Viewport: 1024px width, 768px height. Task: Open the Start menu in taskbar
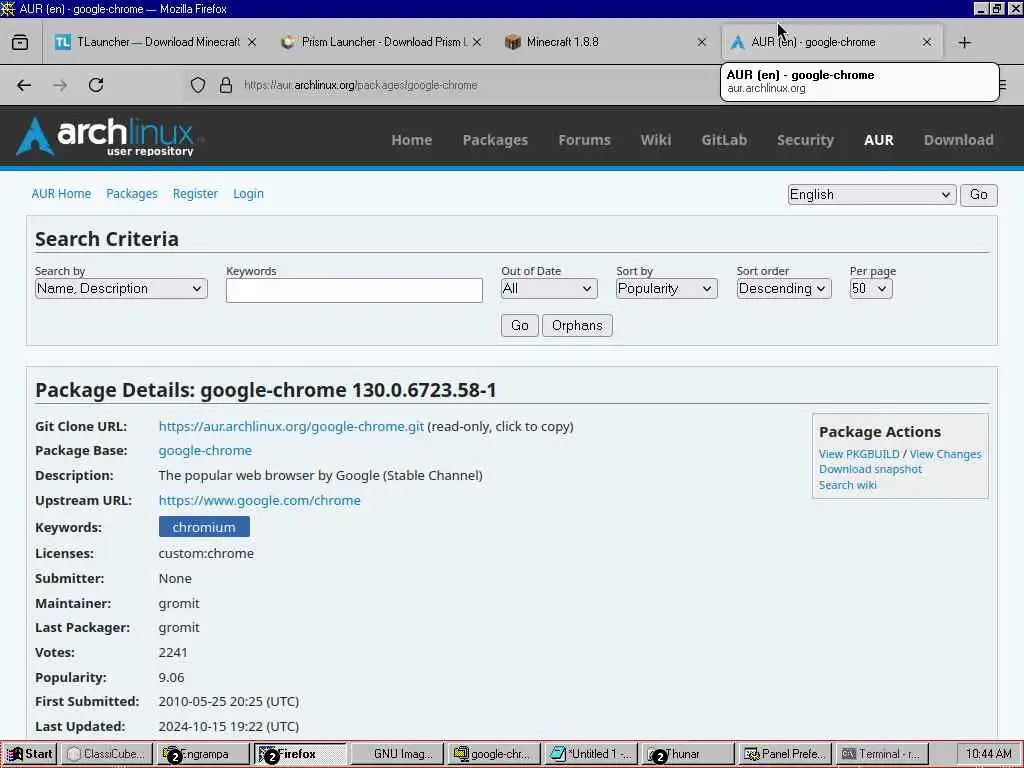click(29, 754)
